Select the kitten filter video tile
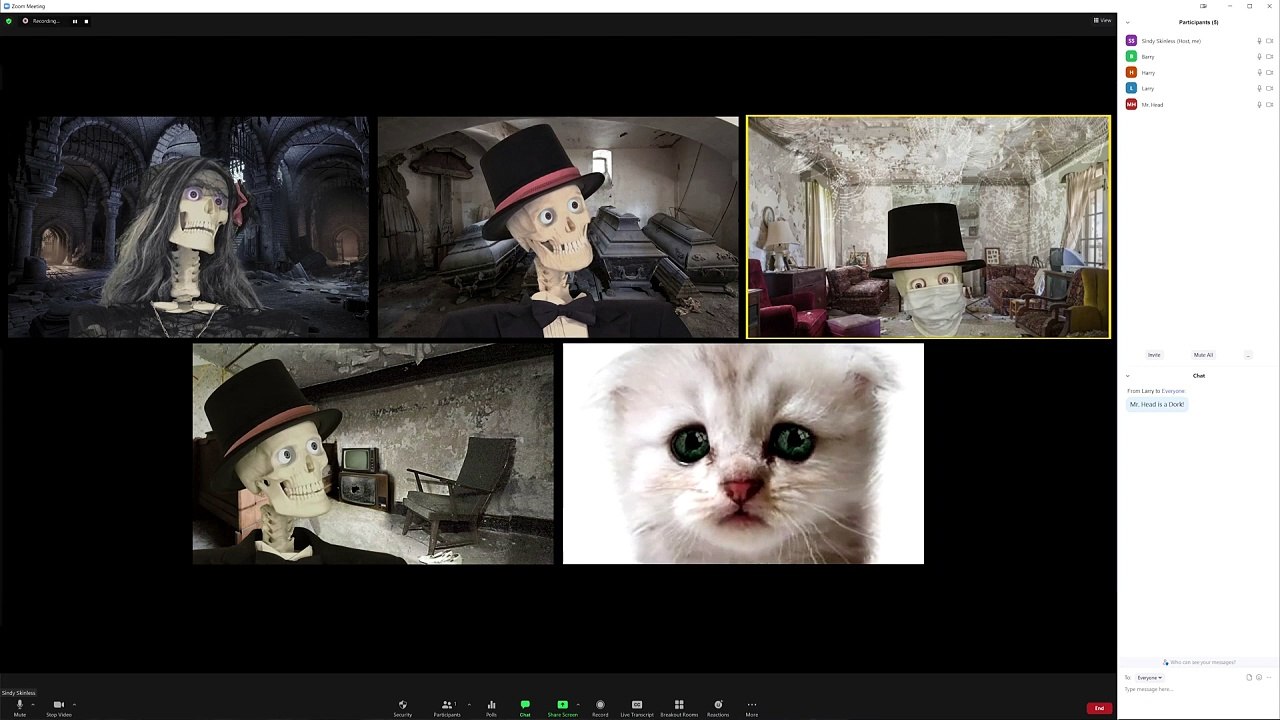 743,454
